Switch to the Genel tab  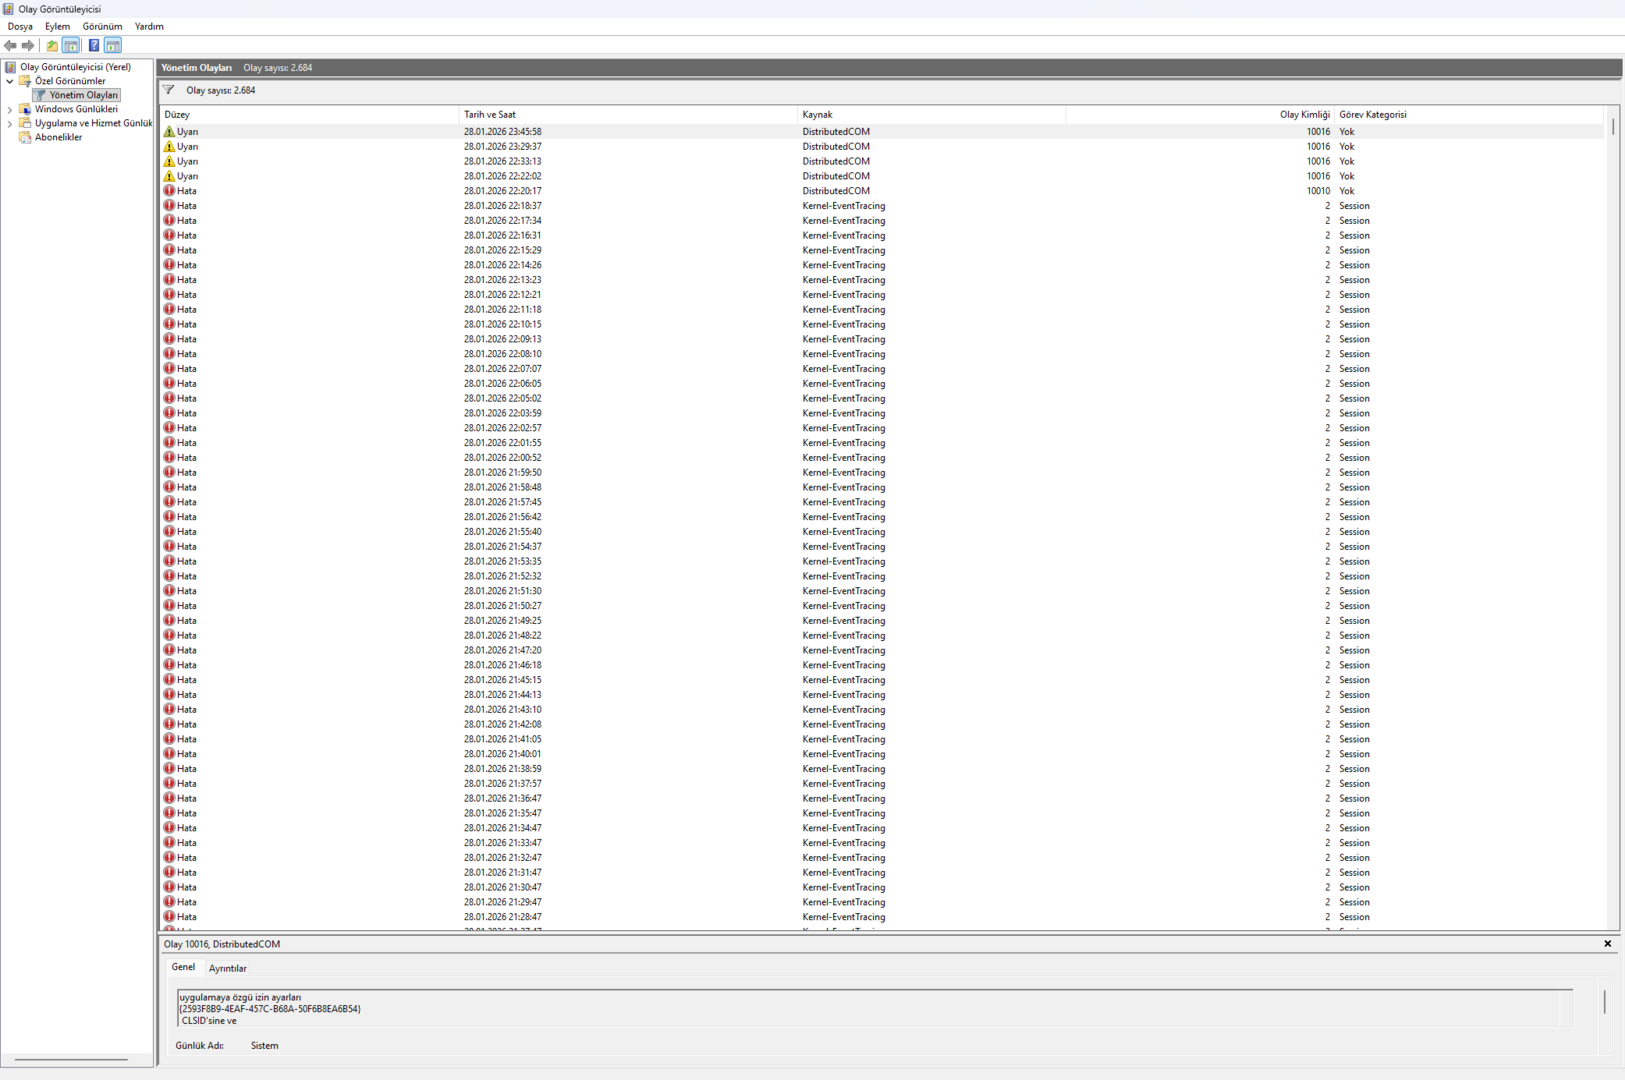(x=183, y=967)
